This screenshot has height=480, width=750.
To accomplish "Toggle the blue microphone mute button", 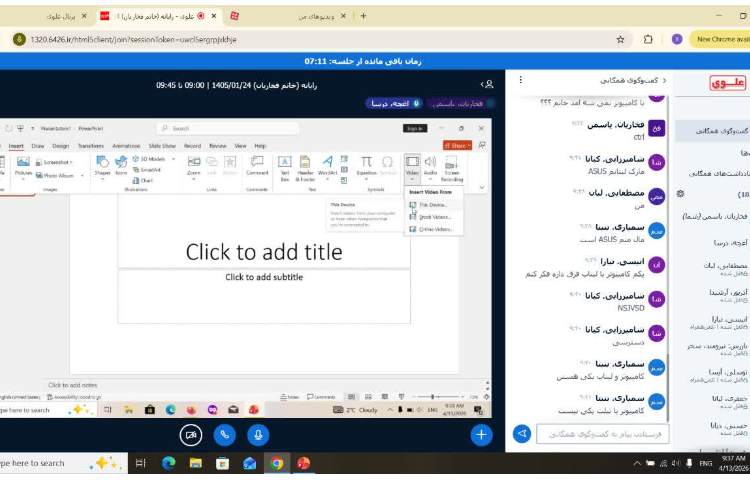I will (x=258, y=435).
